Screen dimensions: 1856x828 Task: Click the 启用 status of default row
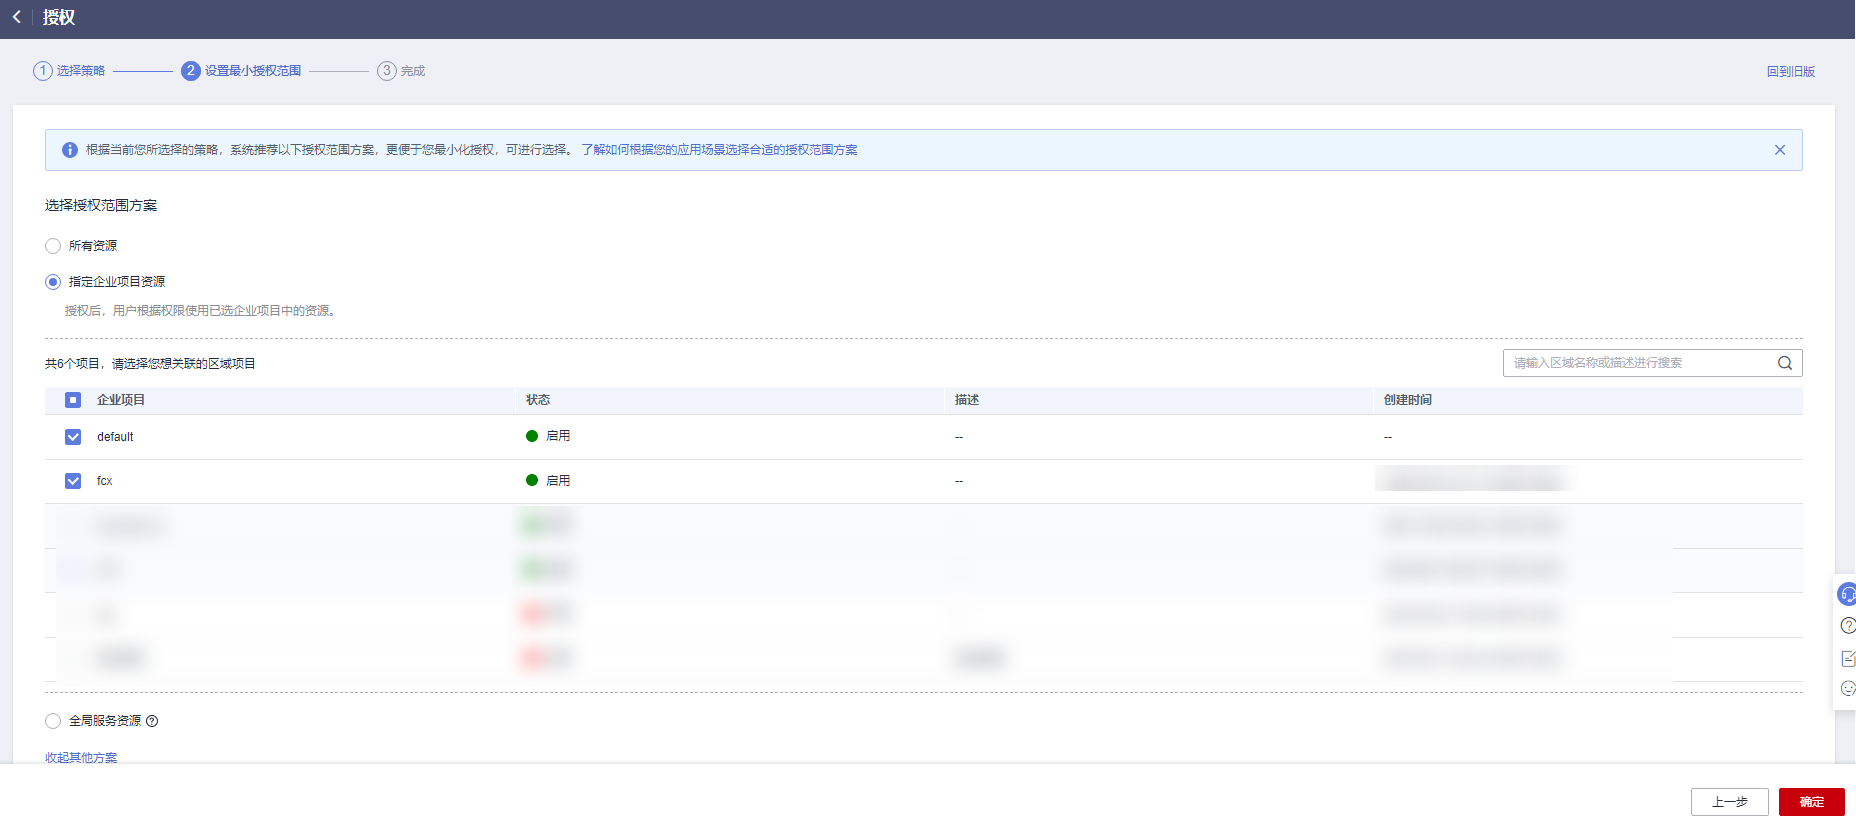pos(548,436)
